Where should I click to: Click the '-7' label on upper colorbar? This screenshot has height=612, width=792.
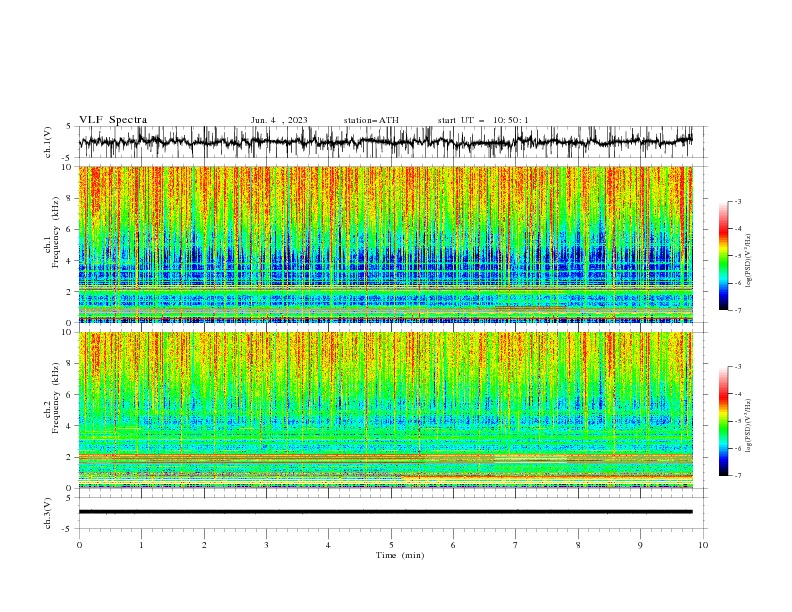click(738, 310)
